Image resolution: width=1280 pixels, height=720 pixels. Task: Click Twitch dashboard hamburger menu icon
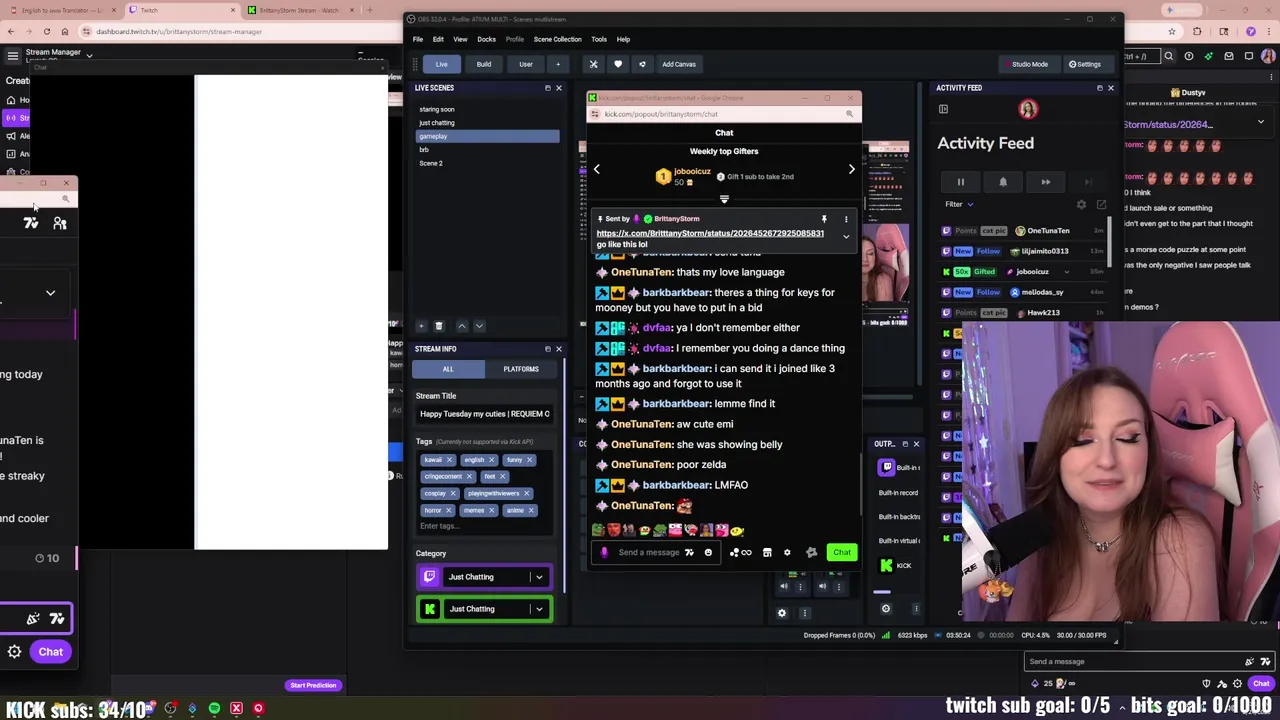(12, 56)
